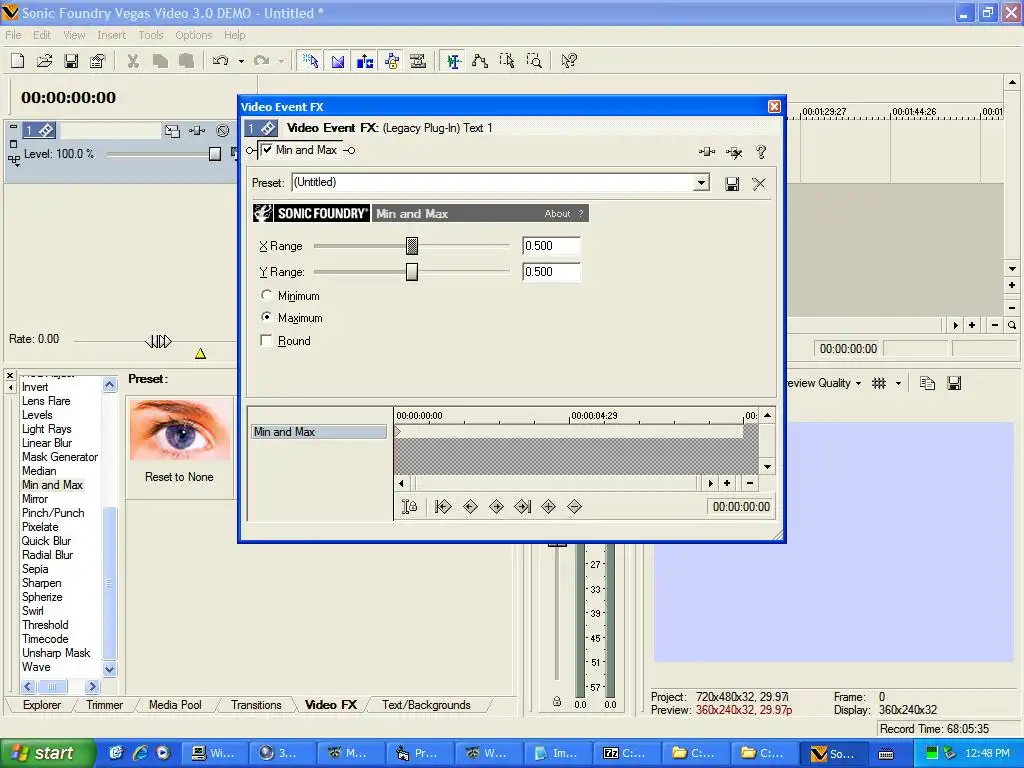Copy snapshot to clipboard icon in preview

coord(927,383)
